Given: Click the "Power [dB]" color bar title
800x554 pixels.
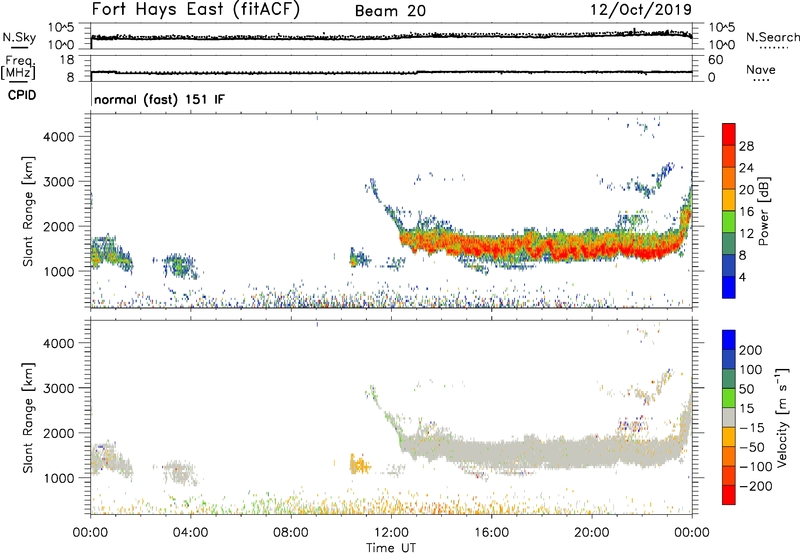Looking at the screenshot, I should point(763,211).
